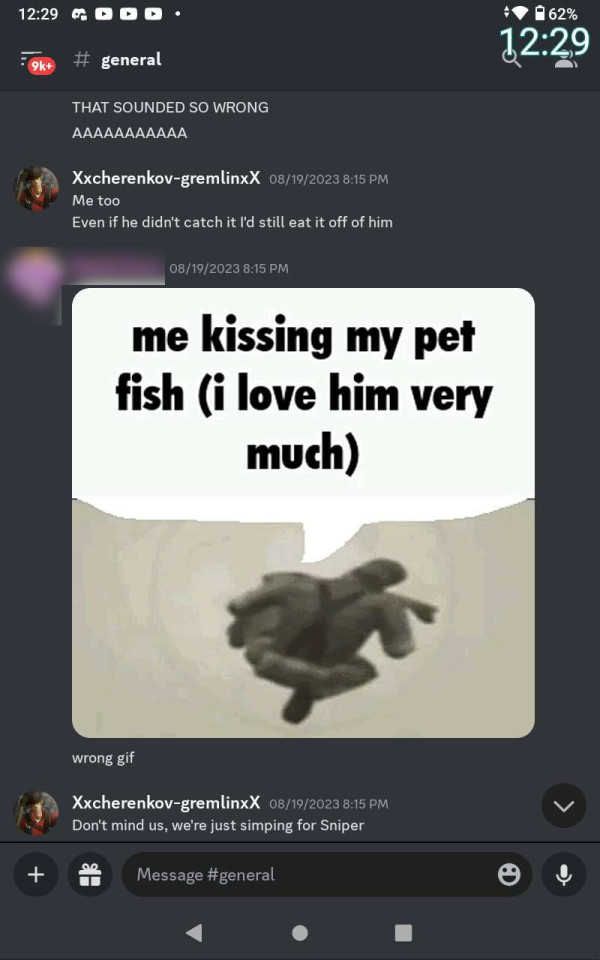Open the pet fish GIF image
The image size is (600, 960).
(303, 512)
